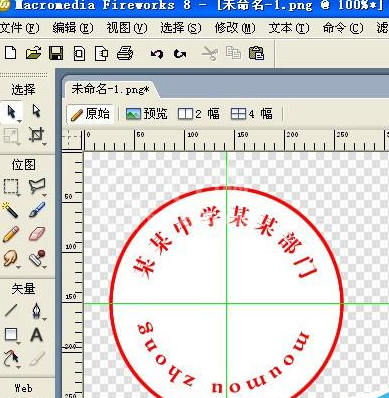Click the 某某中学某某部门 curved text
389x398 pixels.
(224, 242)
